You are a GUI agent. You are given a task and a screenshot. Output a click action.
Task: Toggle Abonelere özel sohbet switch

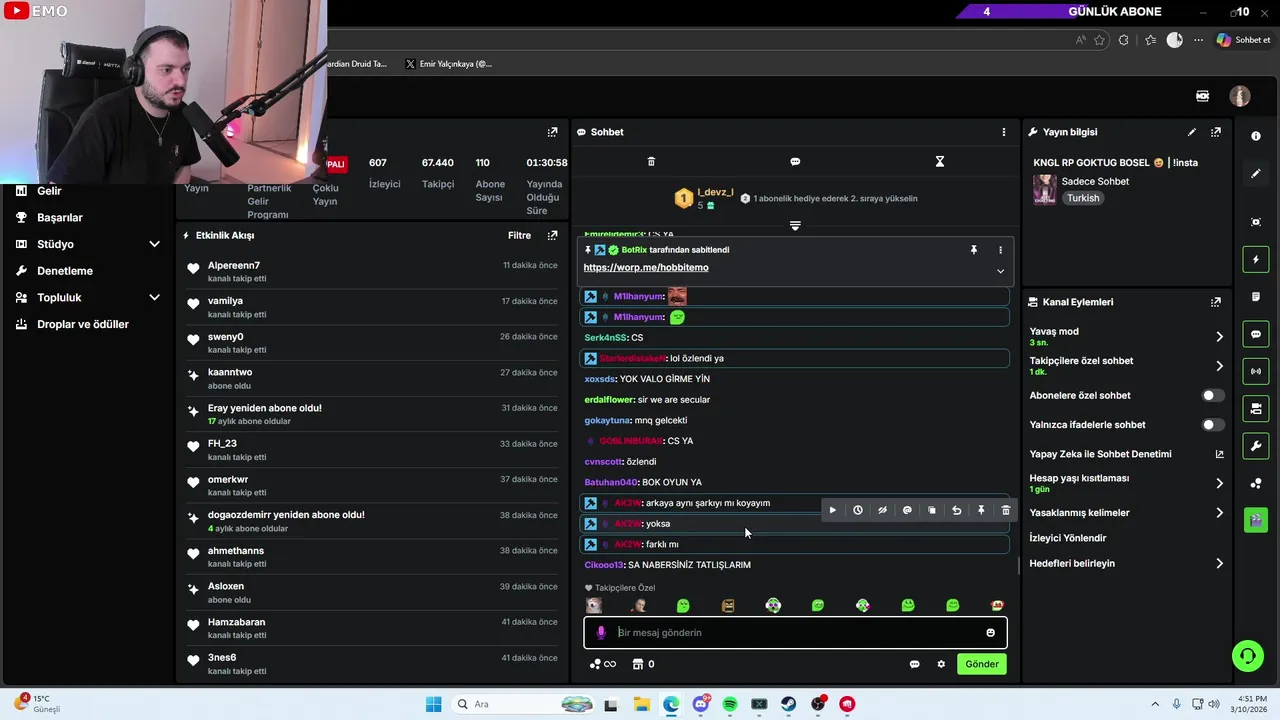[x=1212, y=395]
